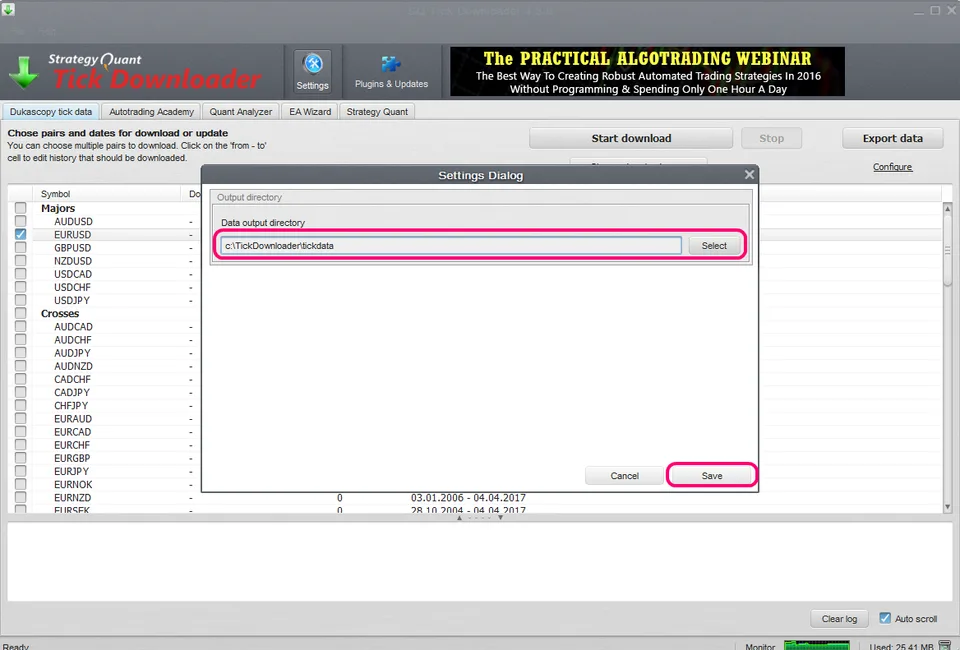Open Settings from the toolbar icon
Viewport: 960px width, 650px height.
coord(312,72)
